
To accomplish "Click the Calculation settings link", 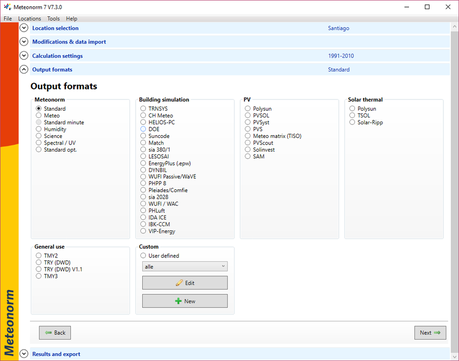I will coord(57,56).
